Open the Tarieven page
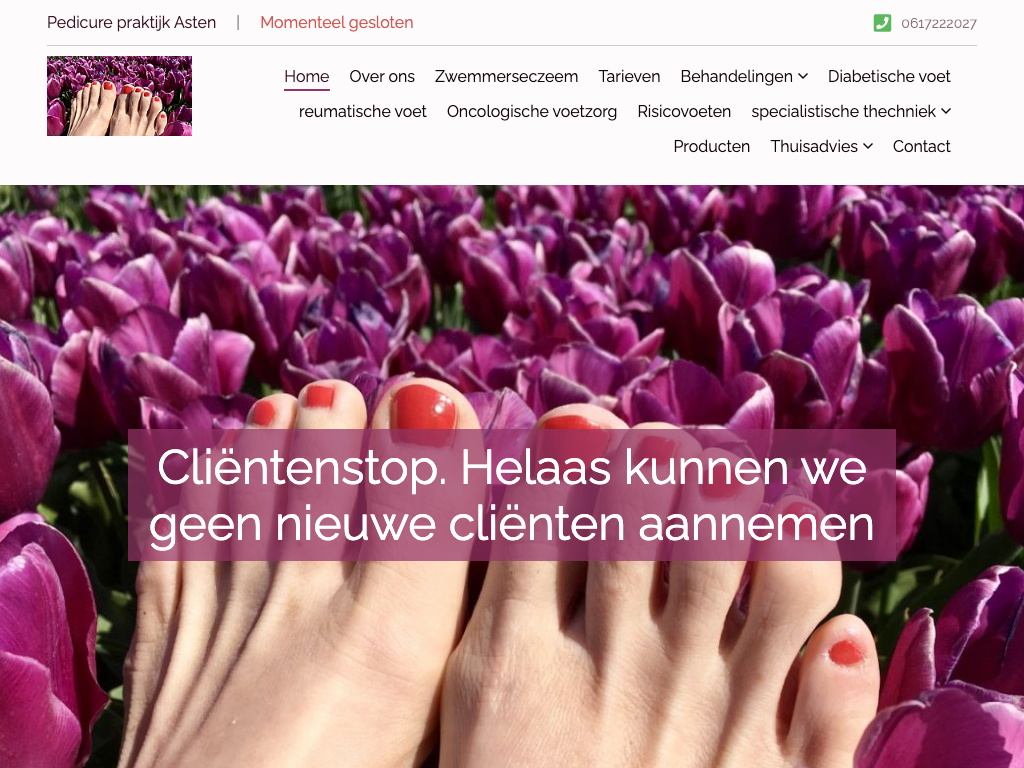Image resolution: width=1024 pixels, height=768 pixels. point(630,76)
